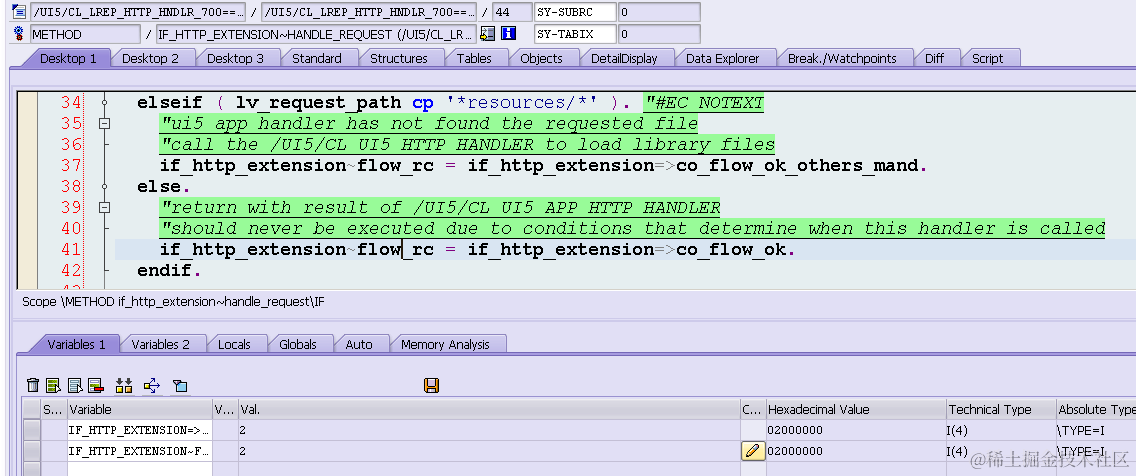This screenshot has width=1136, height=476.
Task: Open the DetailDisplay tab
Action: 624,59
